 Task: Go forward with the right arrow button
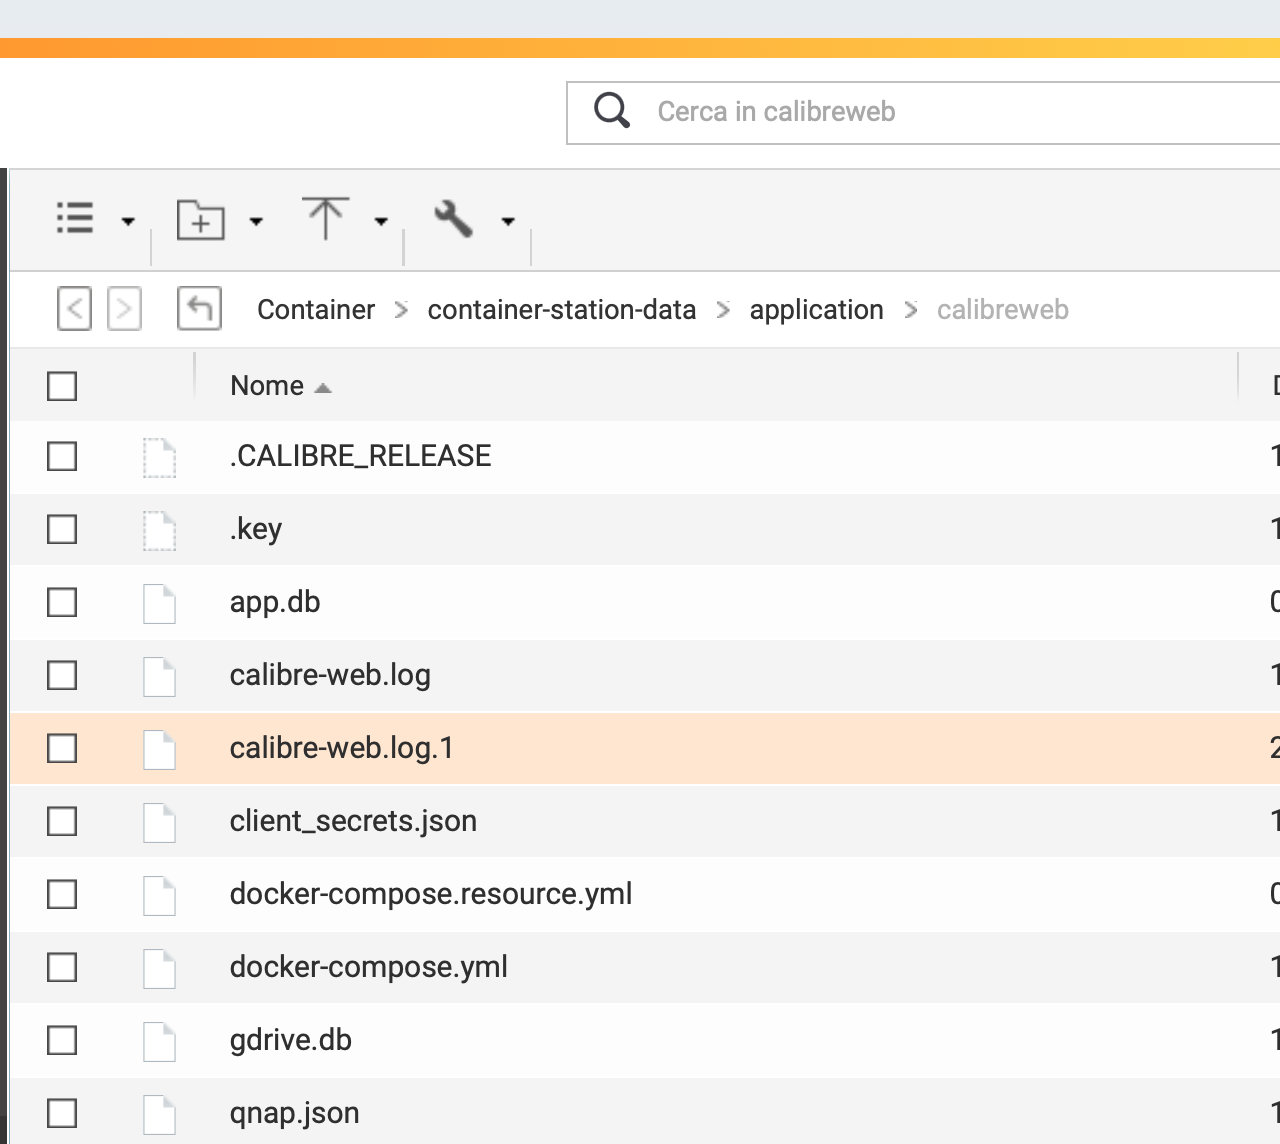pos(124,309)
